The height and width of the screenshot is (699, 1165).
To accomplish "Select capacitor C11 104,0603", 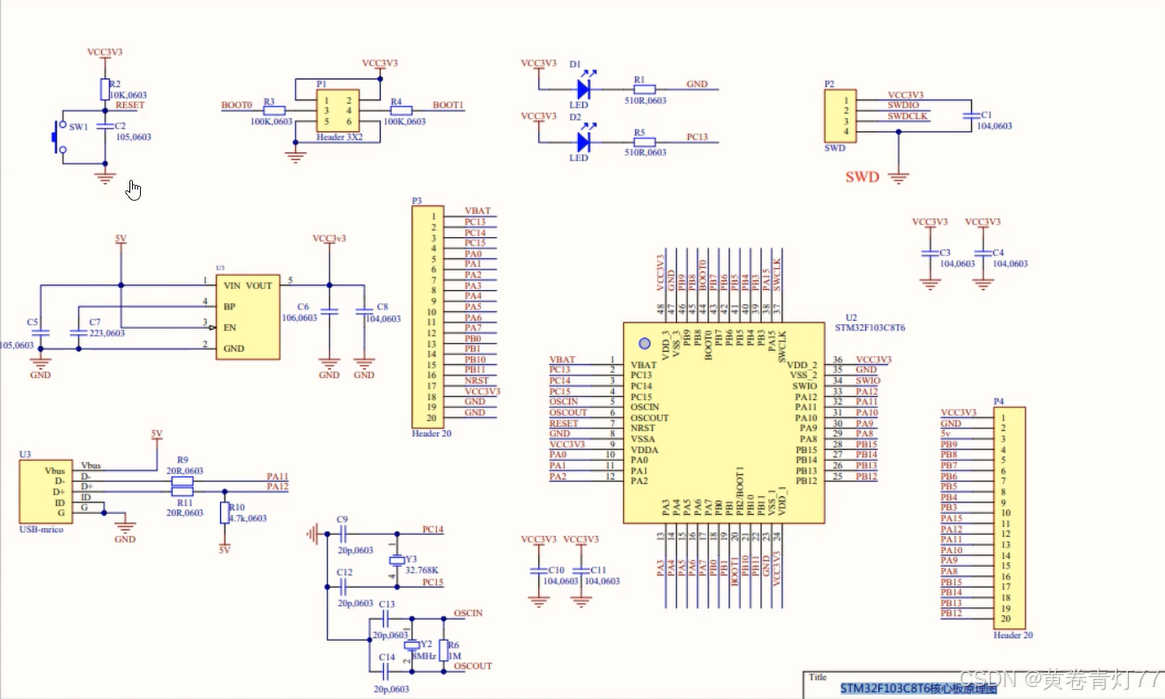I will (581, 570).
